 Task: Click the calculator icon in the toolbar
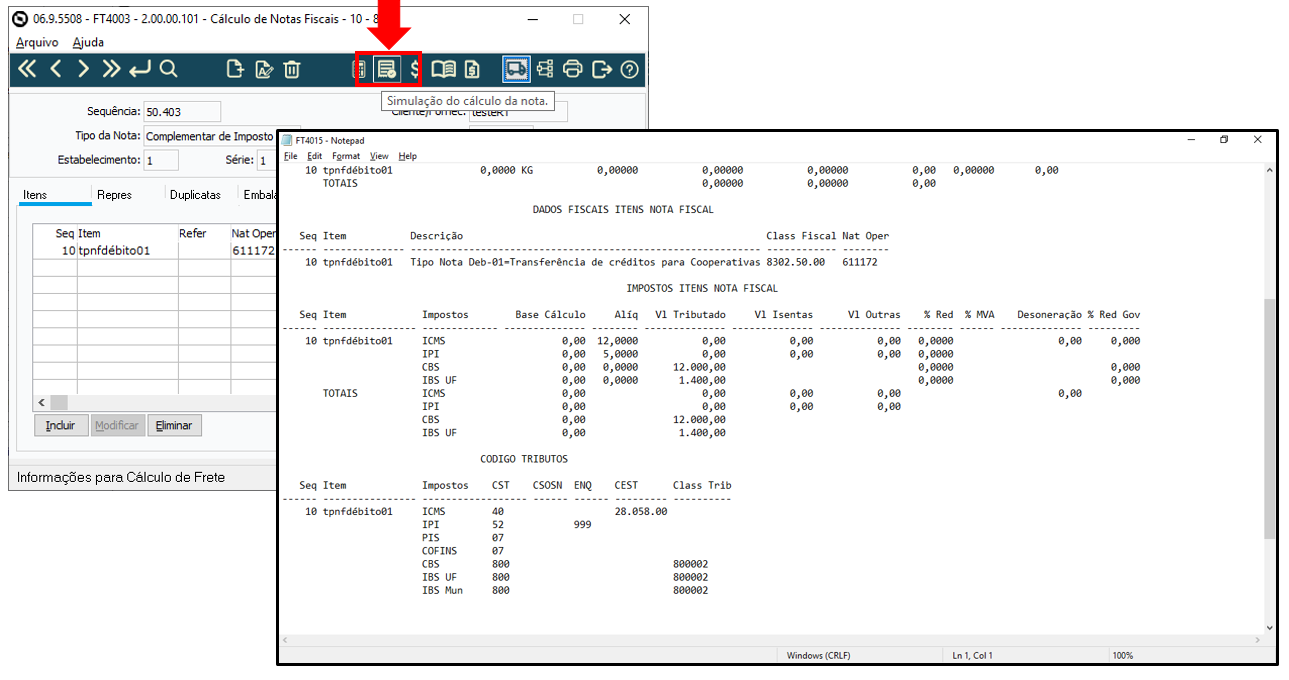(361, 69)
